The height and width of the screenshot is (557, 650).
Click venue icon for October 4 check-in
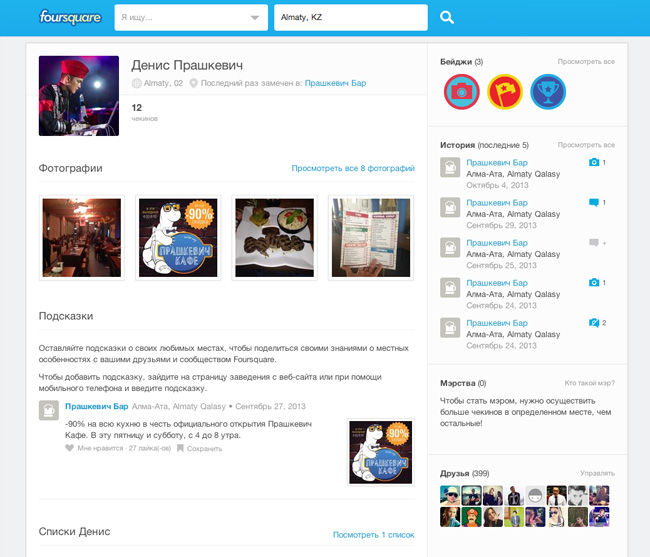click(x=450, y=167)
